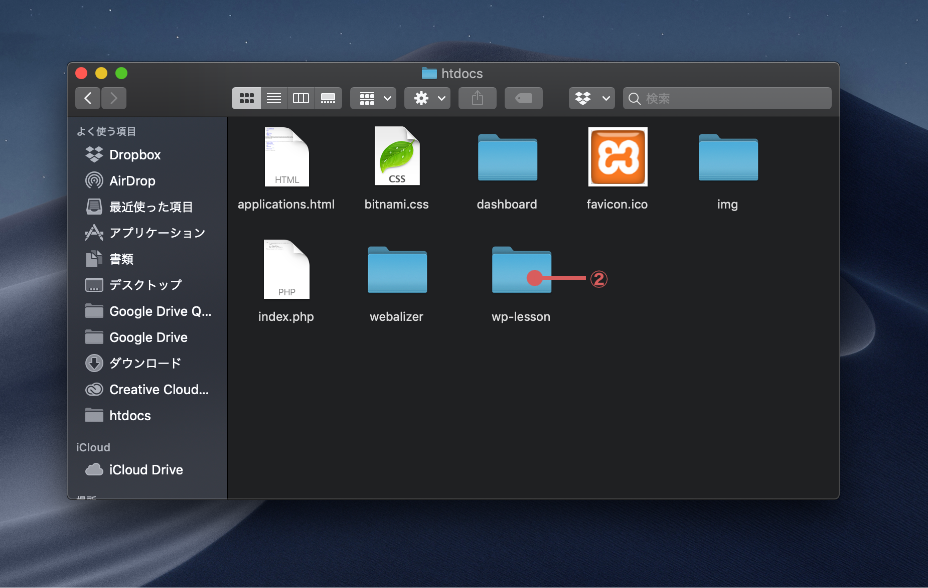
Task: Click the back navigation button
Action: [88, 98]
